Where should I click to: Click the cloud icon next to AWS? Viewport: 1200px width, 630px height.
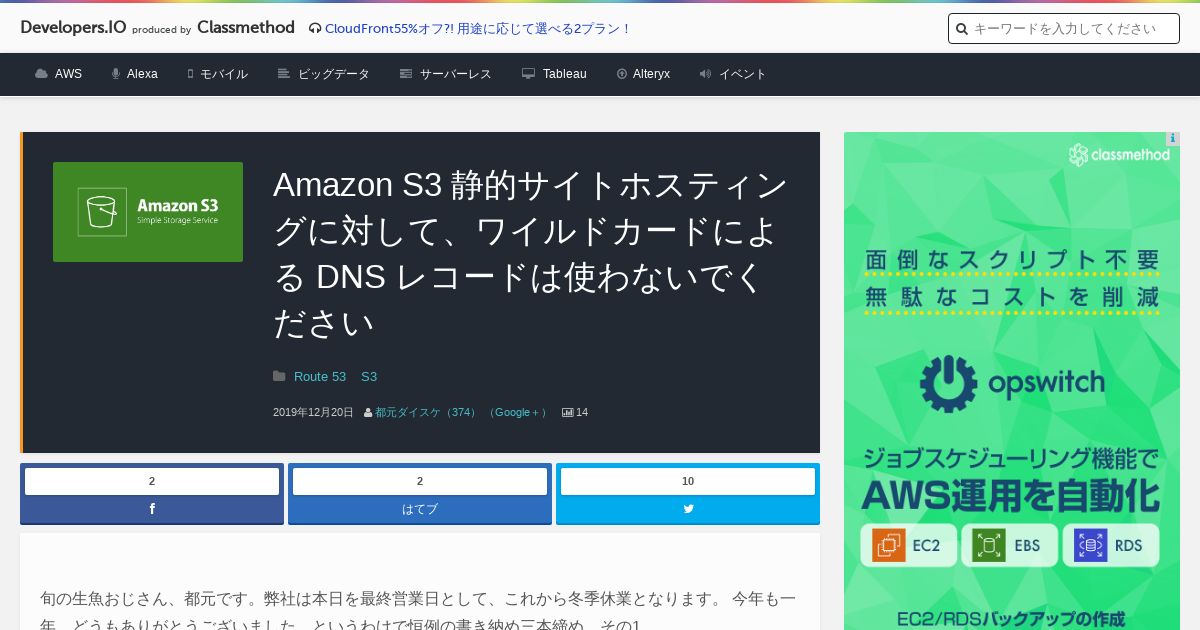[41, 74]
